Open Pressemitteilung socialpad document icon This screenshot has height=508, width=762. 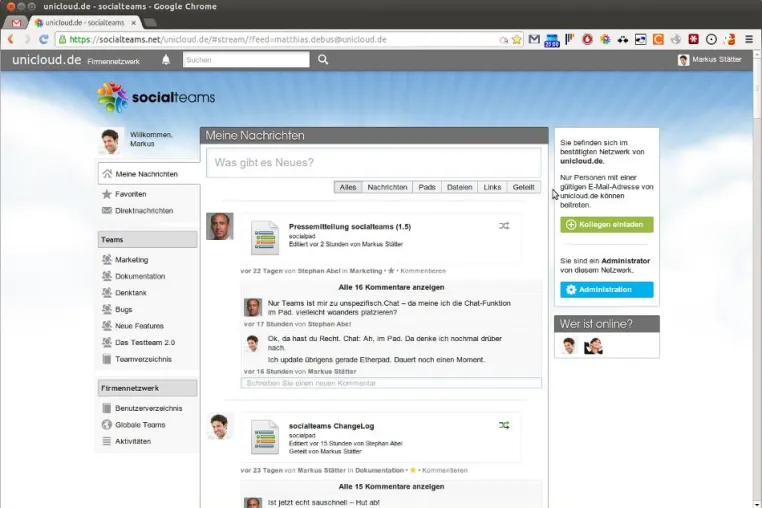click(265, 237)
